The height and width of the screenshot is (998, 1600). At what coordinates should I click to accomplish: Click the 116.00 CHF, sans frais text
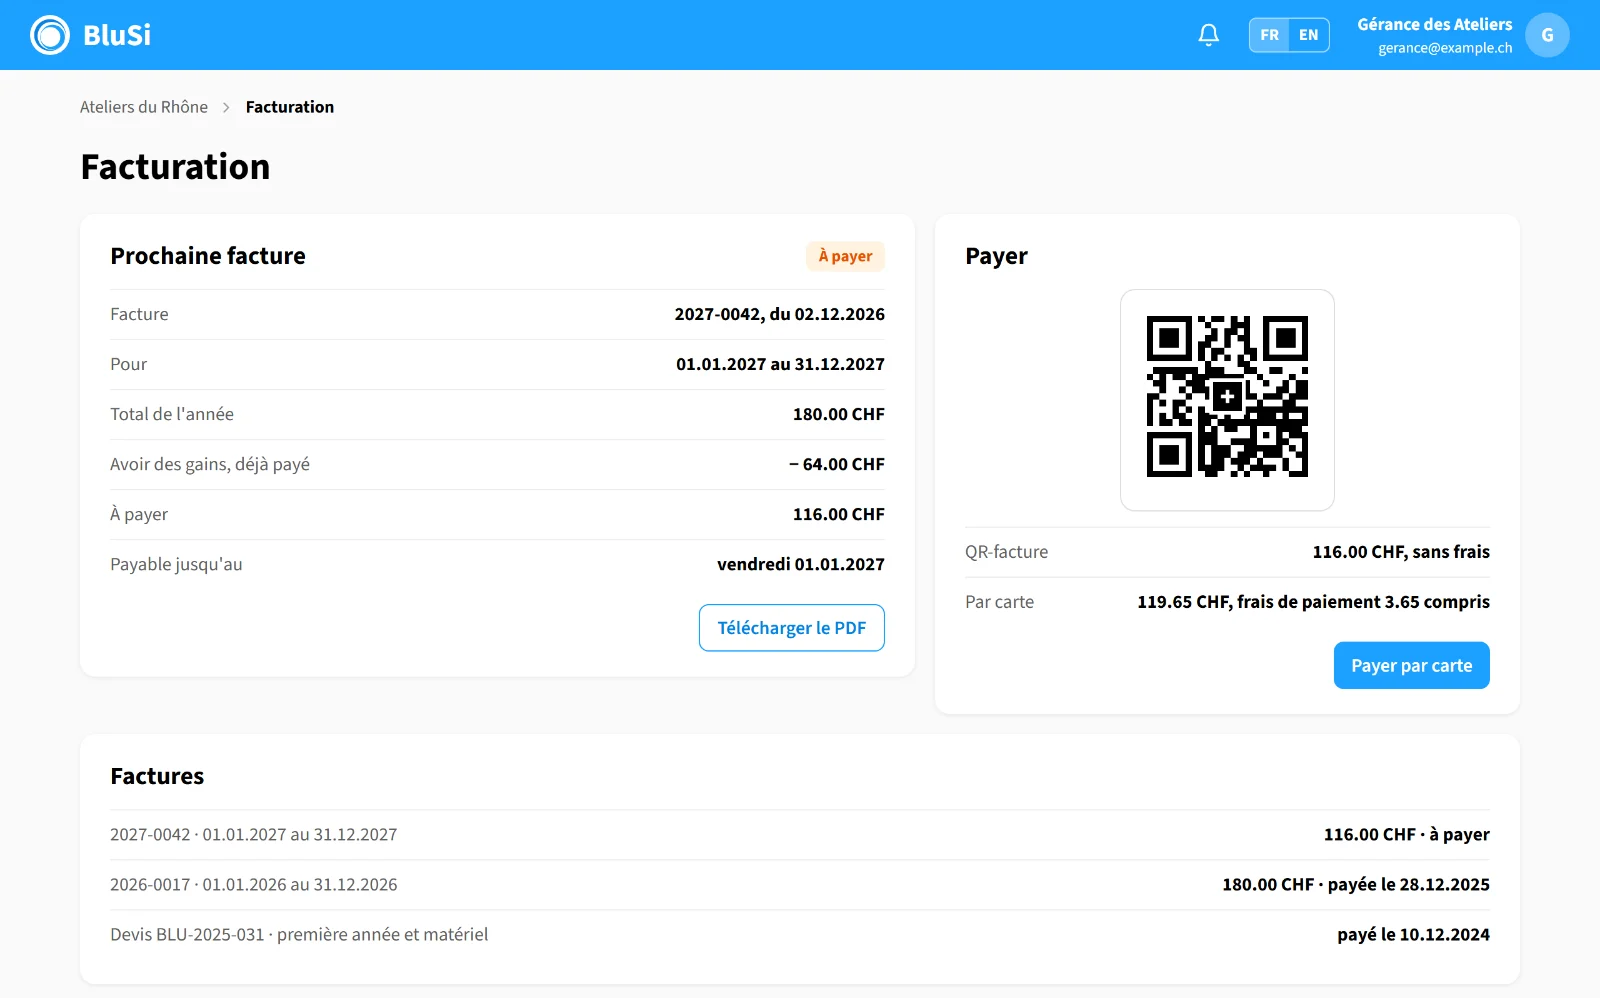click(x=1401, y=552)
